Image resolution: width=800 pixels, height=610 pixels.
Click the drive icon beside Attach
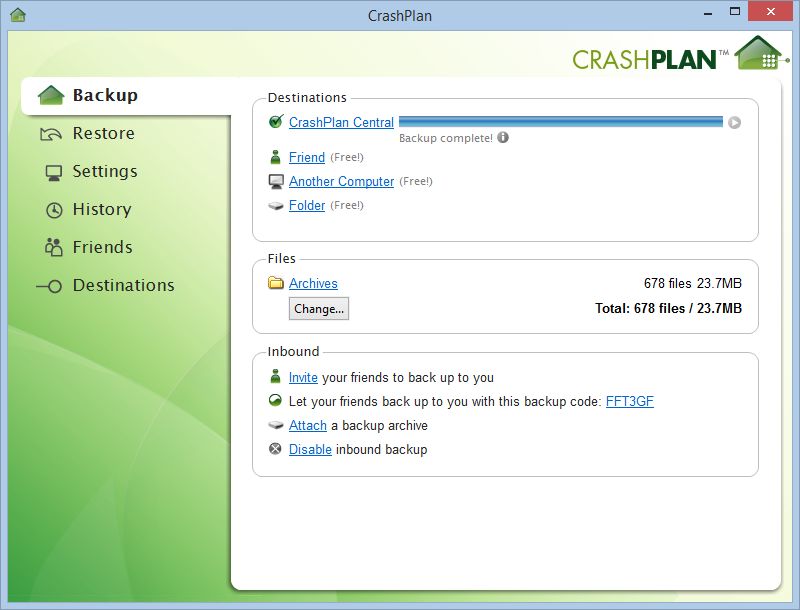[x=276, y=425]
